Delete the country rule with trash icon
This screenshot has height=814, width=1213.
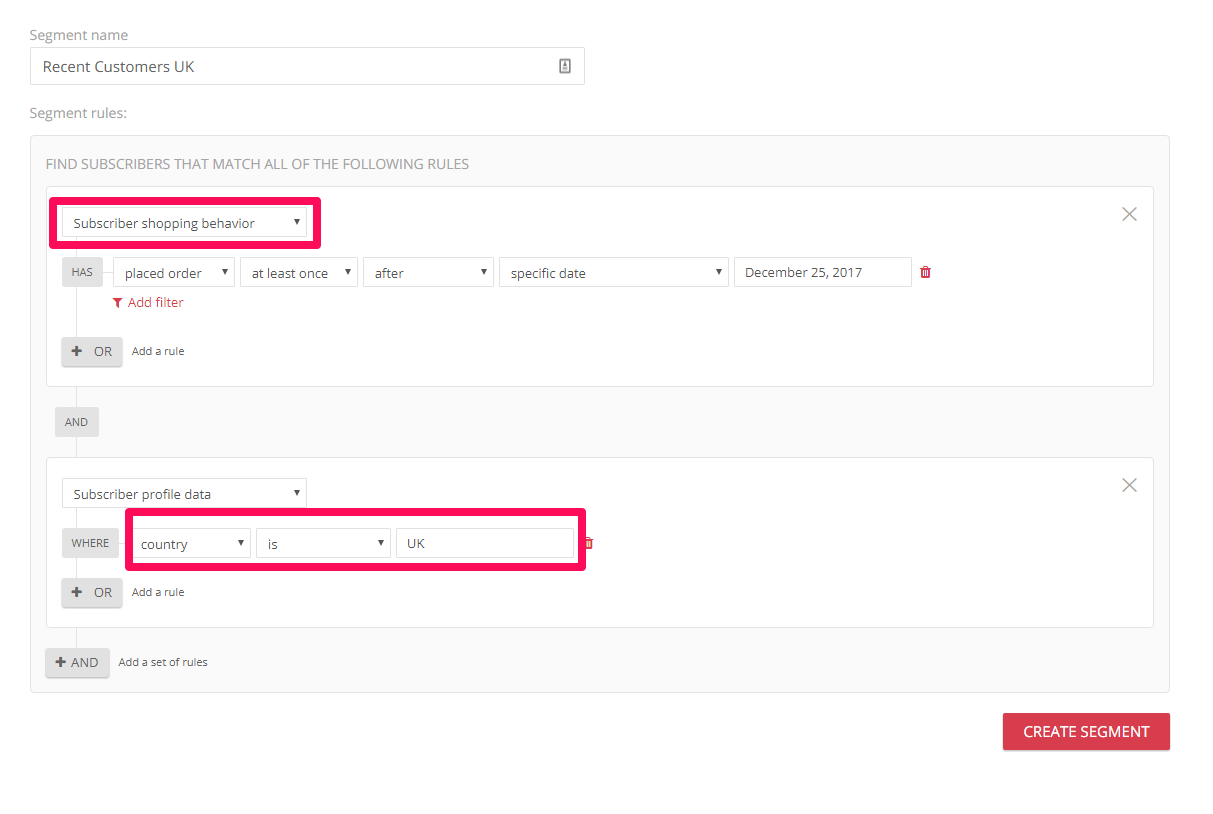pyautogui.click(x=588, y=543)
